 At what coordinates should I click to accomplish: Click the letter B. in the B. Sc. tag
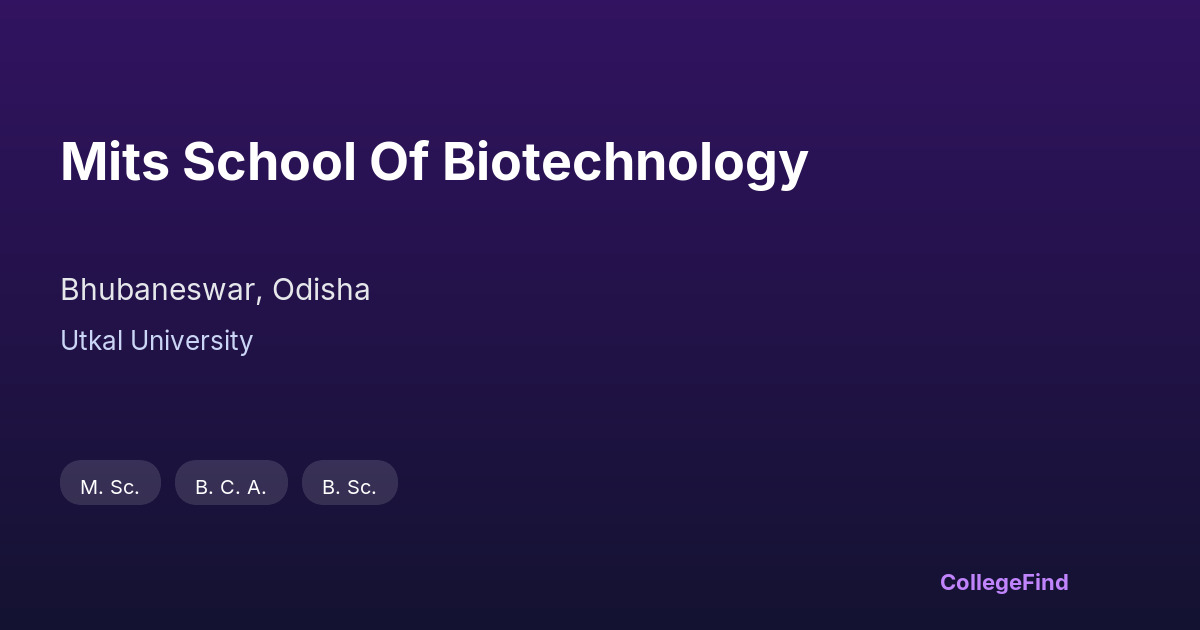point(329,487)
